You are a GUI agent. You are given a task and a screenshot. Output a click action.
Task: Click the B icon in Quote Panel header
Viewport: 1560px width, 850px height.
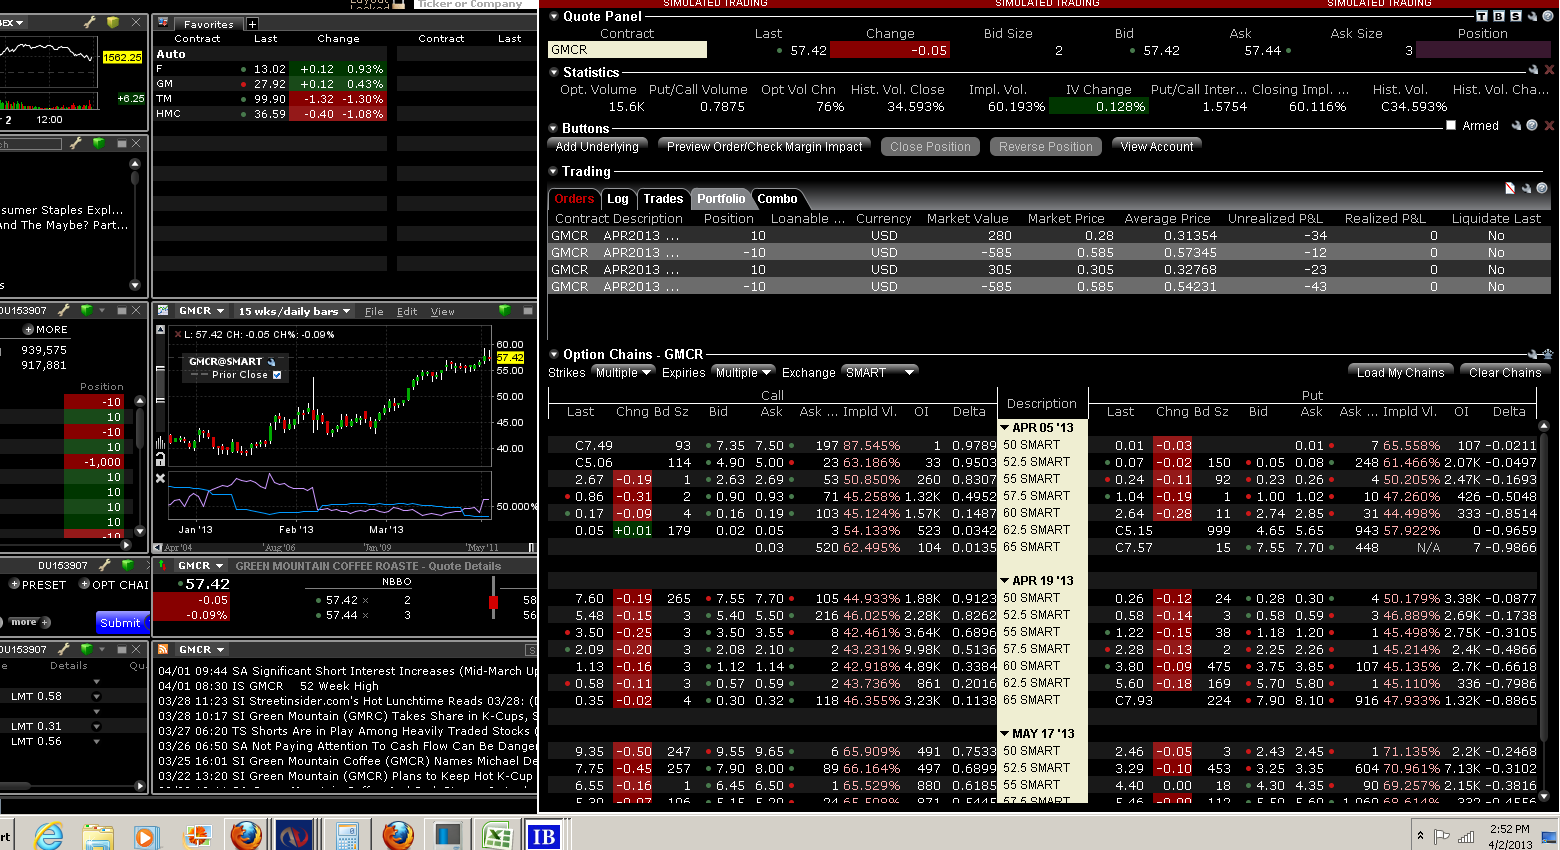[1499, 16]
